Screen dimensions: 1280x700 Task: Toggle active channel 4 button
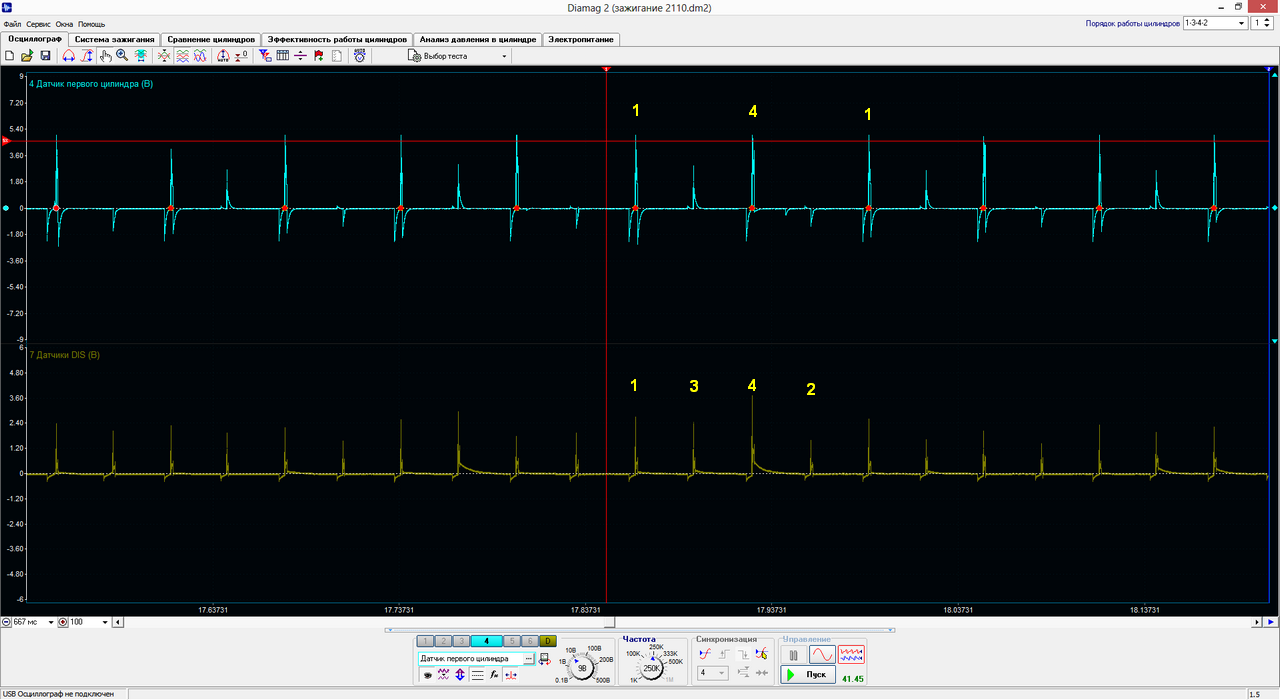486,641
